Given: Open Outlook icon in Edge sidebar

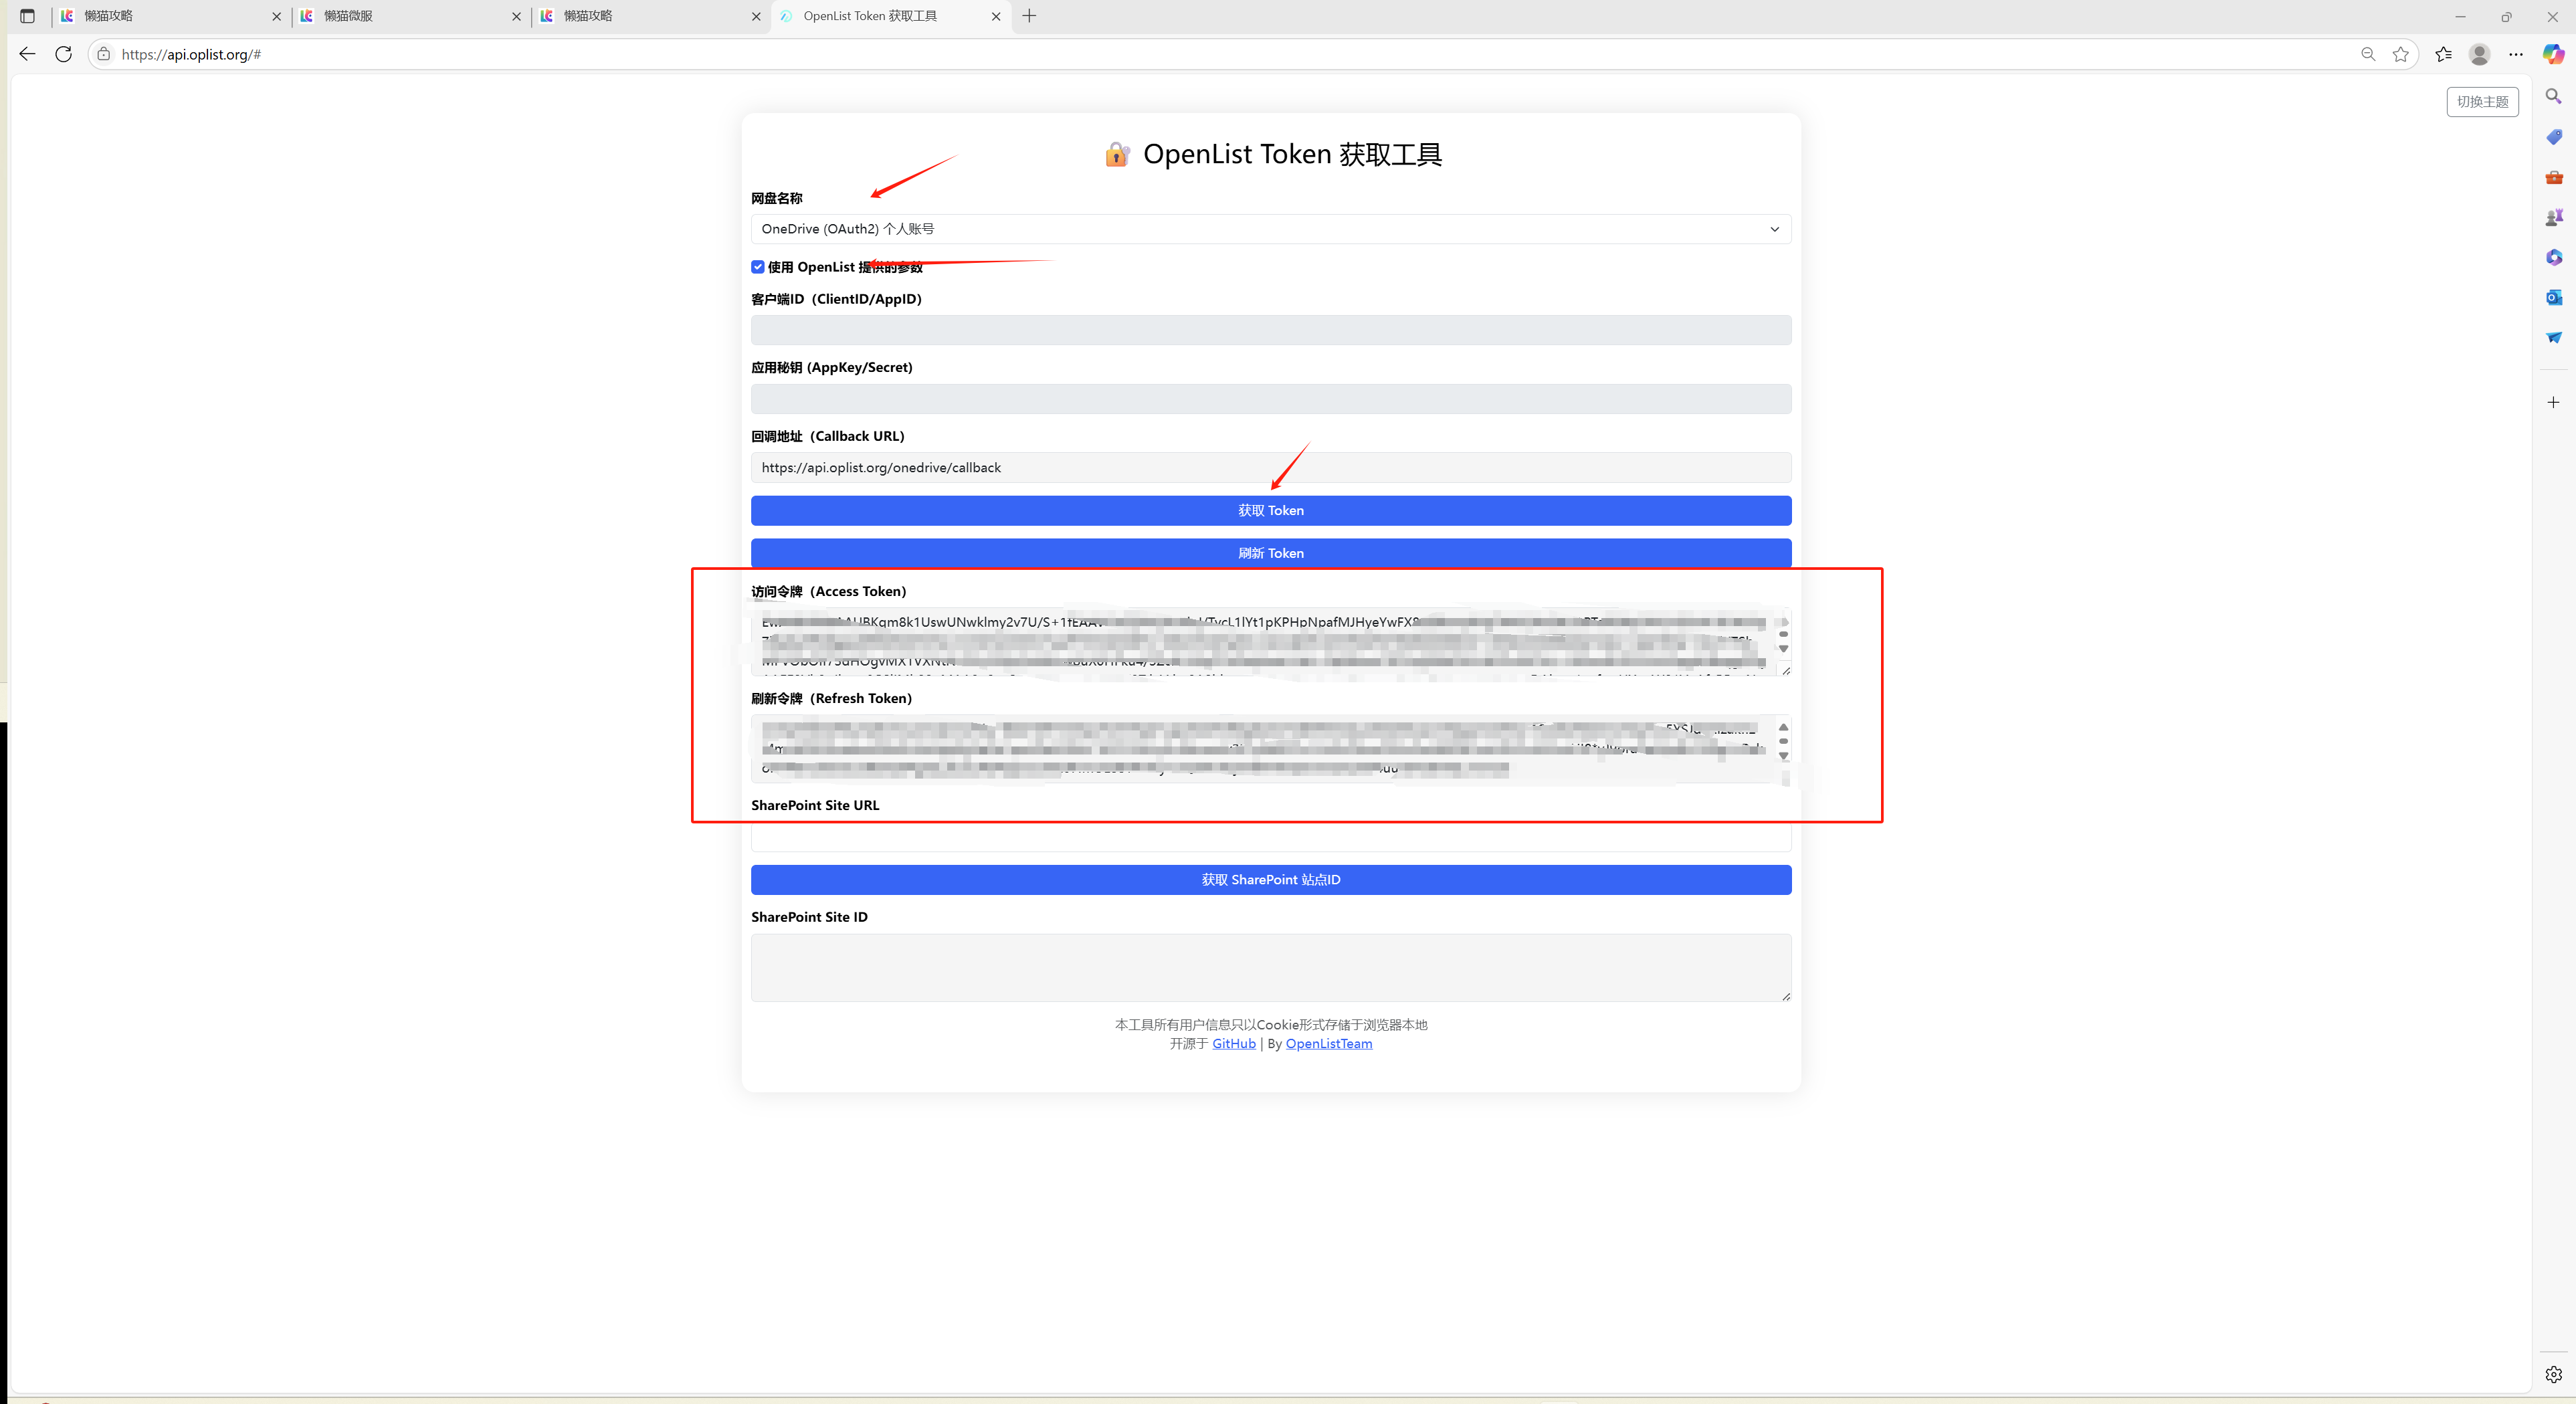Looking at the screenshot, I should 2554,297.
